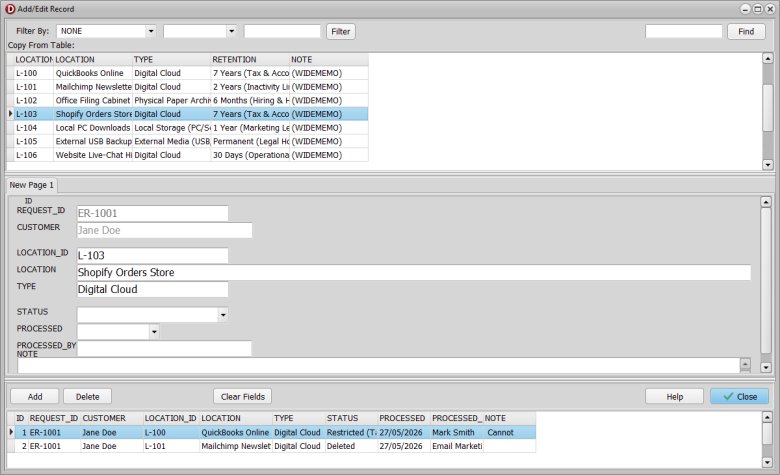Screen dimensions: 780x475
Task: Click the PROCESSED_BY text field
Action: click(164, 349)
